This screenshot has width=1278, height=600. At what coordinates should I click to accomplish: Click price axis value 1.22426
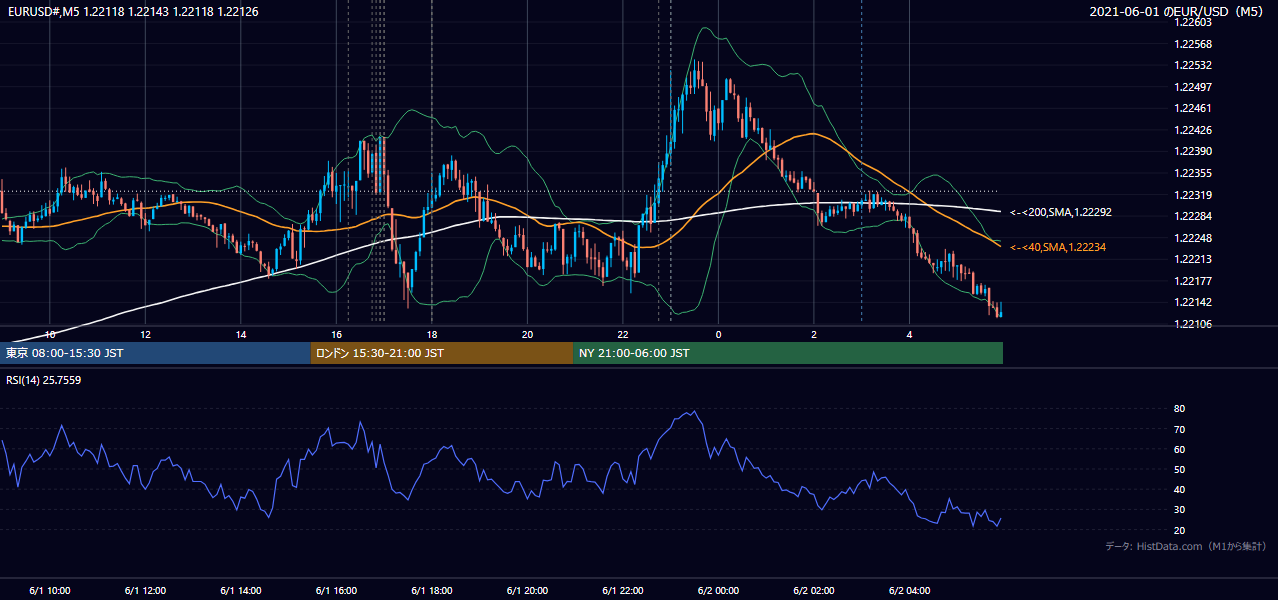click(x=1193, y=130)
